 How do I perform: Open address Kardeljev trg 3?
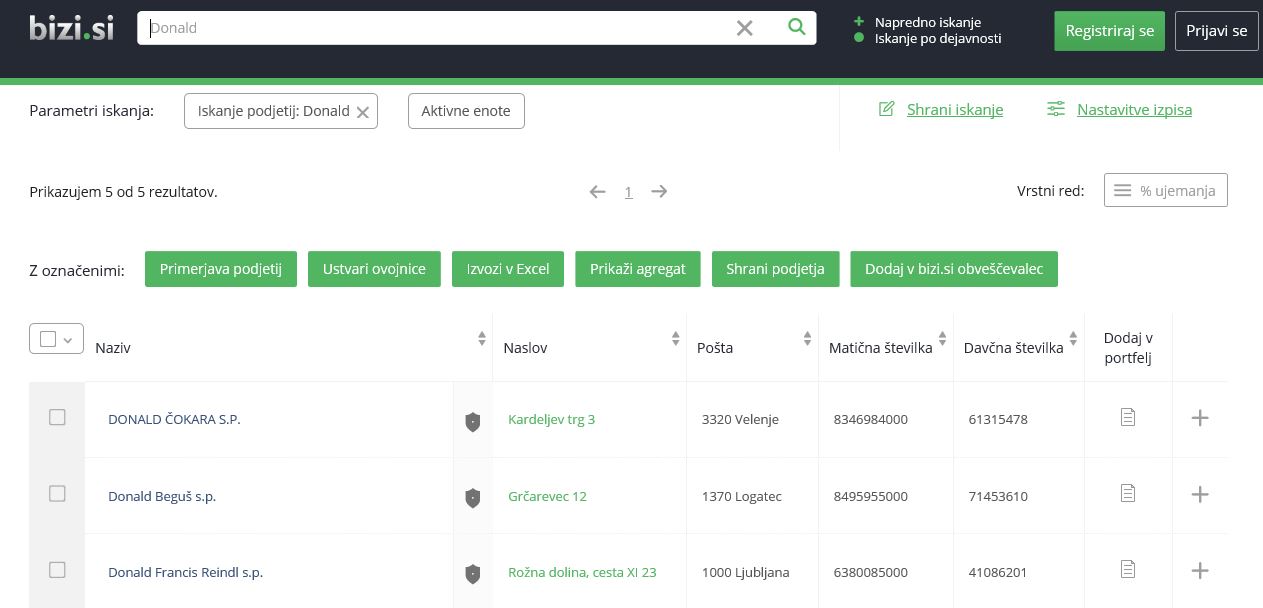pos(551,419)
